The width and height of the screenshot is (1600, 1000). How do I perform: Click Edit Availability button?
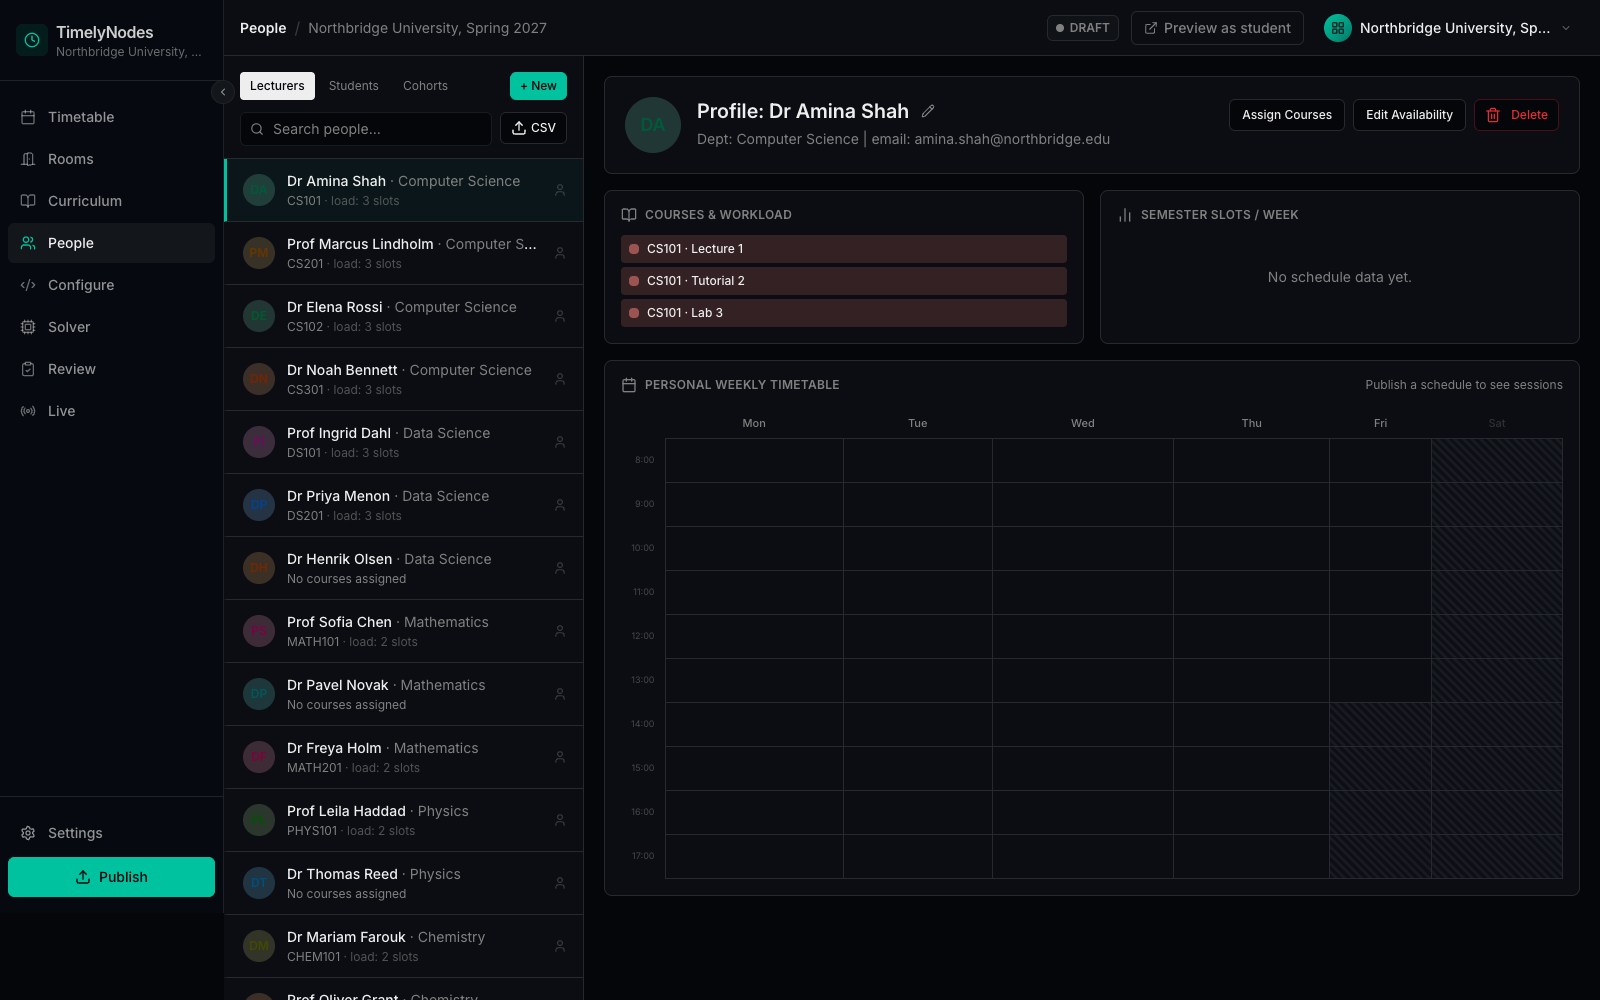pos(1409,115)
